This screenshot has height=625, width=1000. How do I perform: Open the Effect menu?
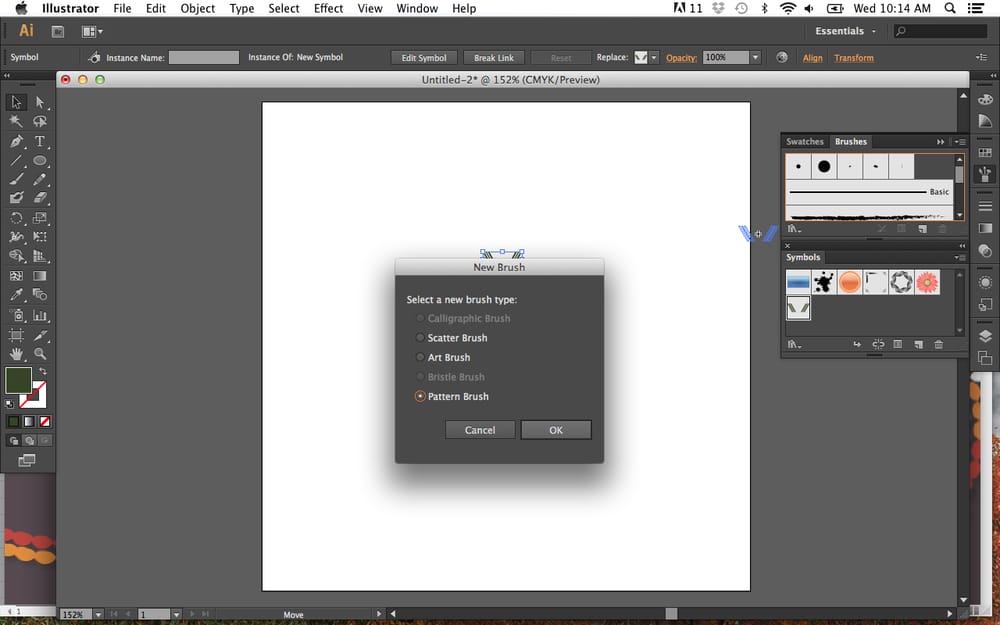click(328, 8)
